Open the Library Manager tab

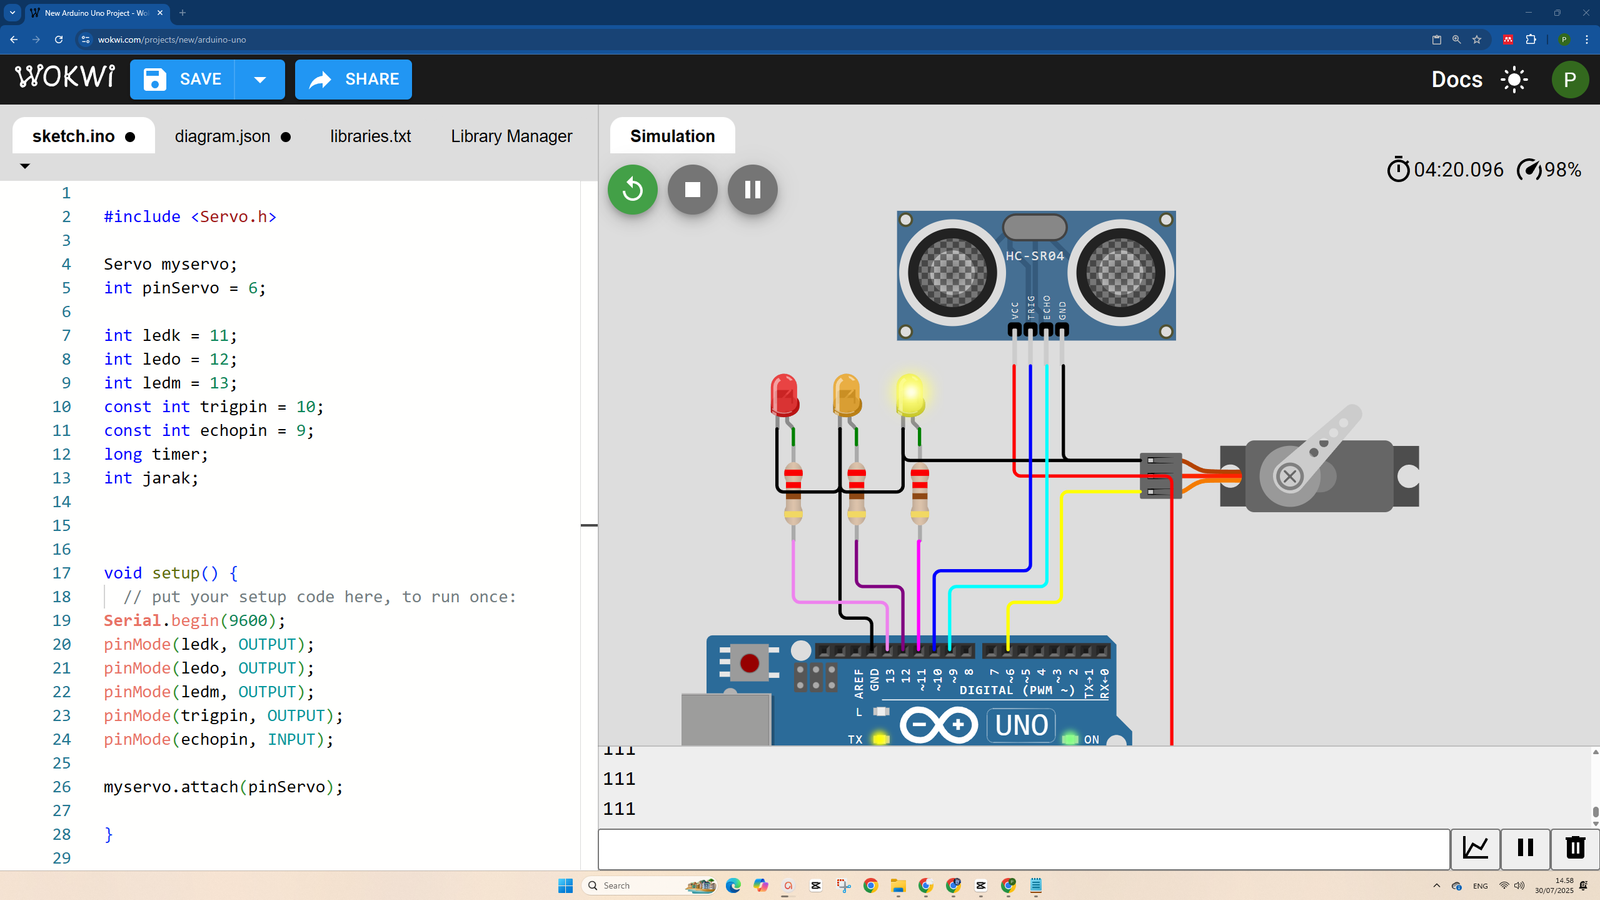pyautogui.click(x=511, y=136)
